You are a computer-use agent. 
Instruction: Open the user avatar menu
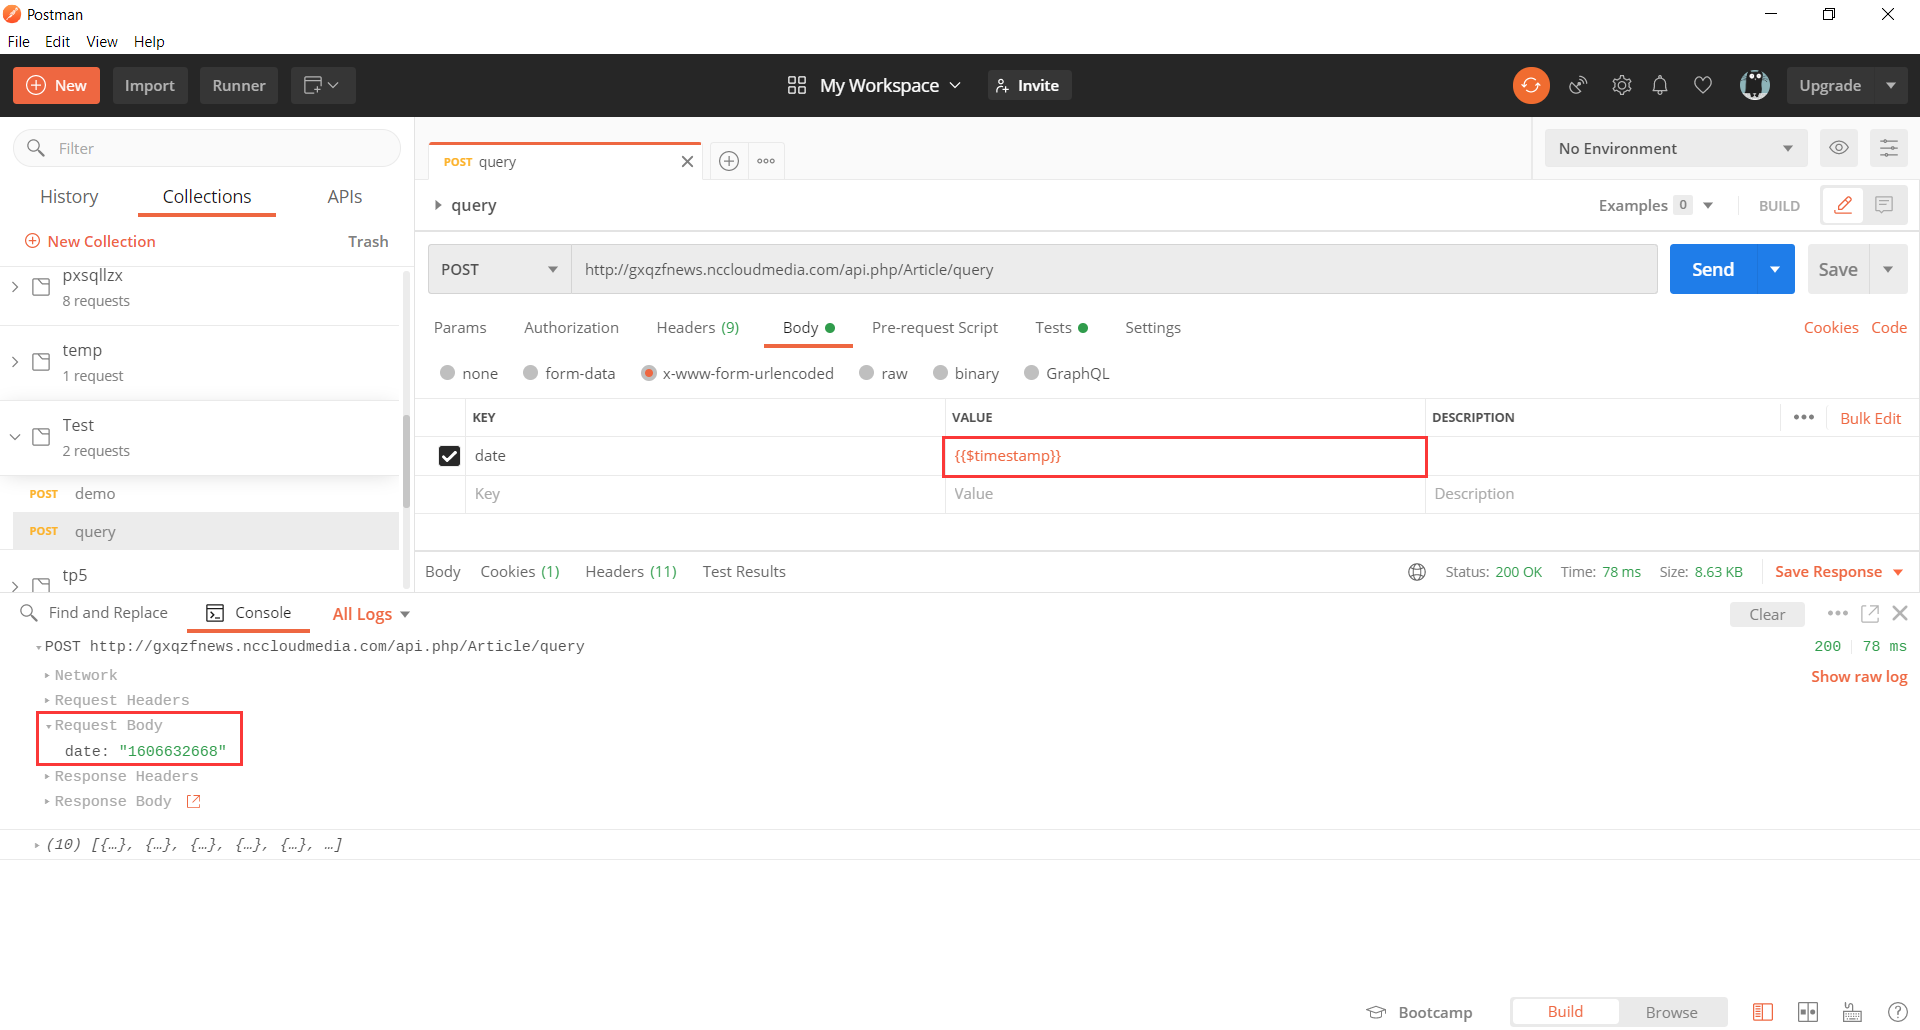coord(1755,86)
